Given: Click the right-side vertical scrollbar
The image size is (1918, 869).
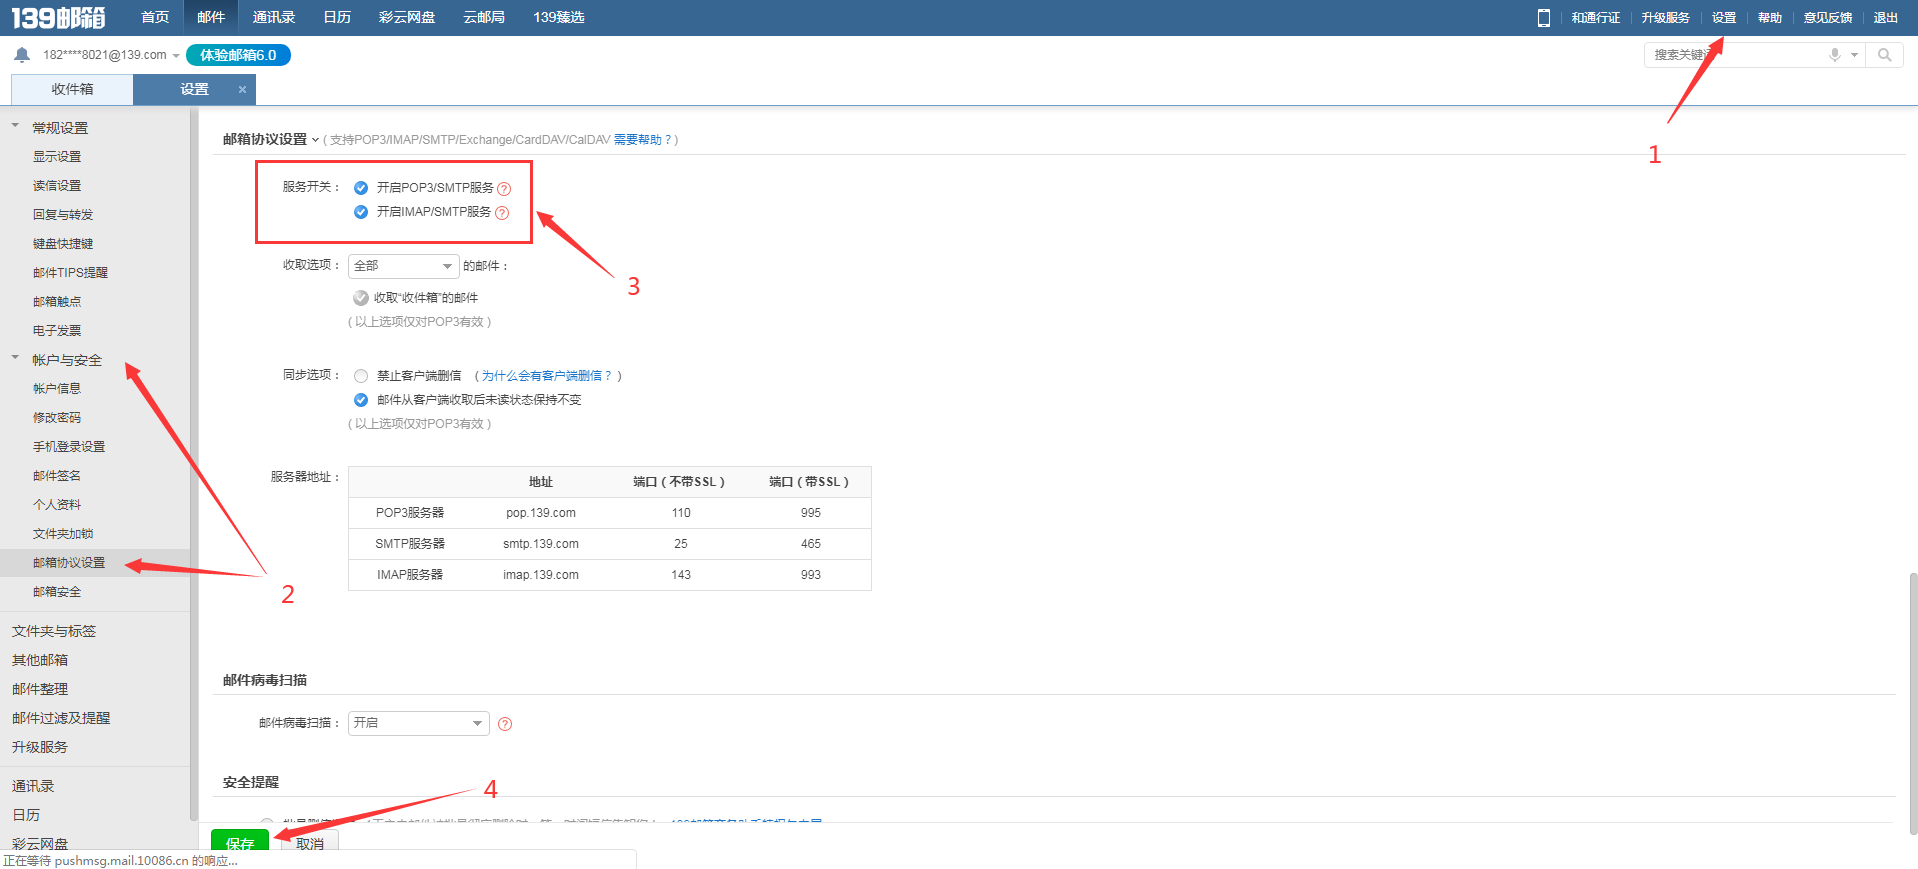Looking at the screenshot, I should (1912, 700).
